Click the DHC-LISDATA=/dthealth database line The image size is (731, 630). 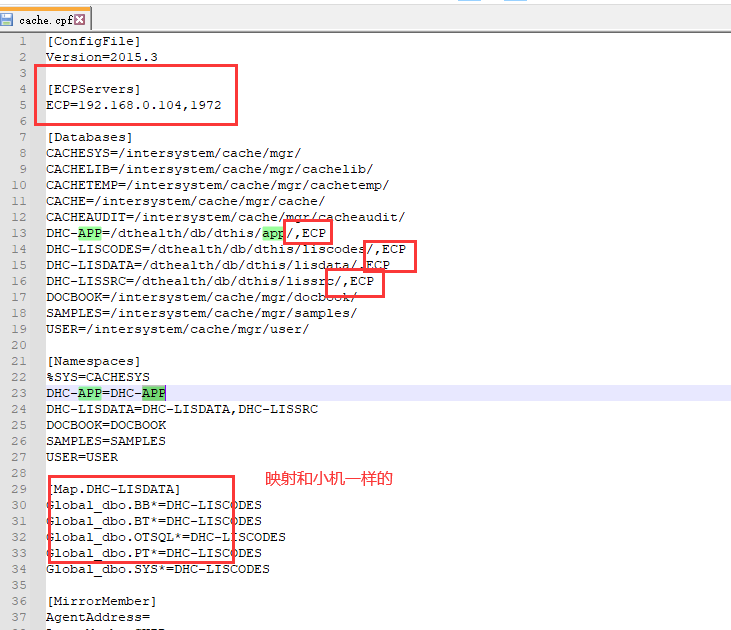coord(218,265)
